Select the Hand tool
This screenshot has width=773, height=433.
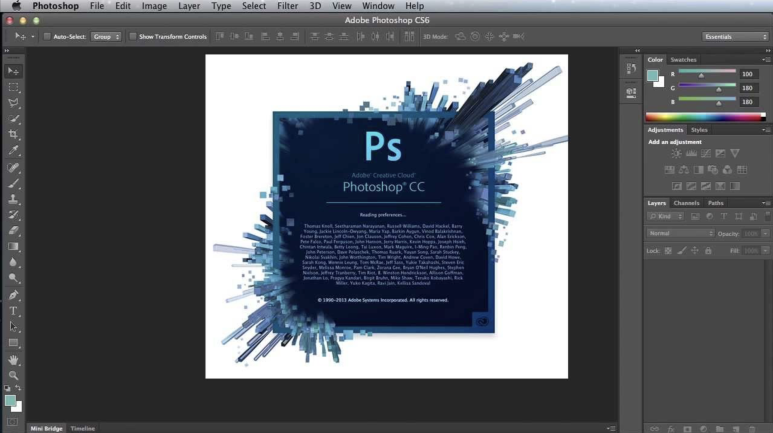point(13,360)
